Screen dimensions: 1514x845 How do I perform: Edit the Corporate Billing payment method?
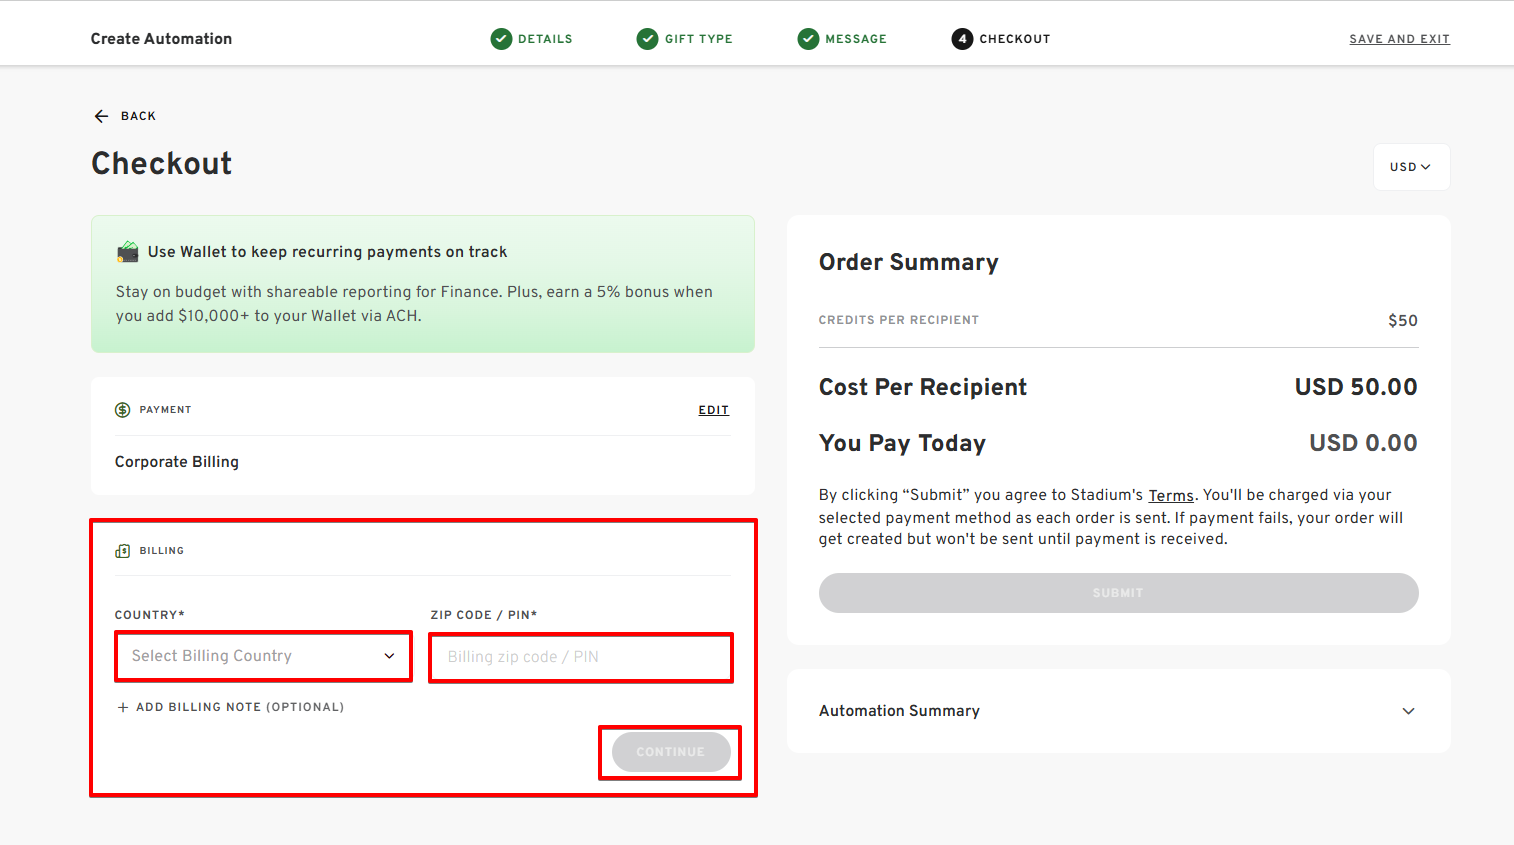[x=713, y=410]
